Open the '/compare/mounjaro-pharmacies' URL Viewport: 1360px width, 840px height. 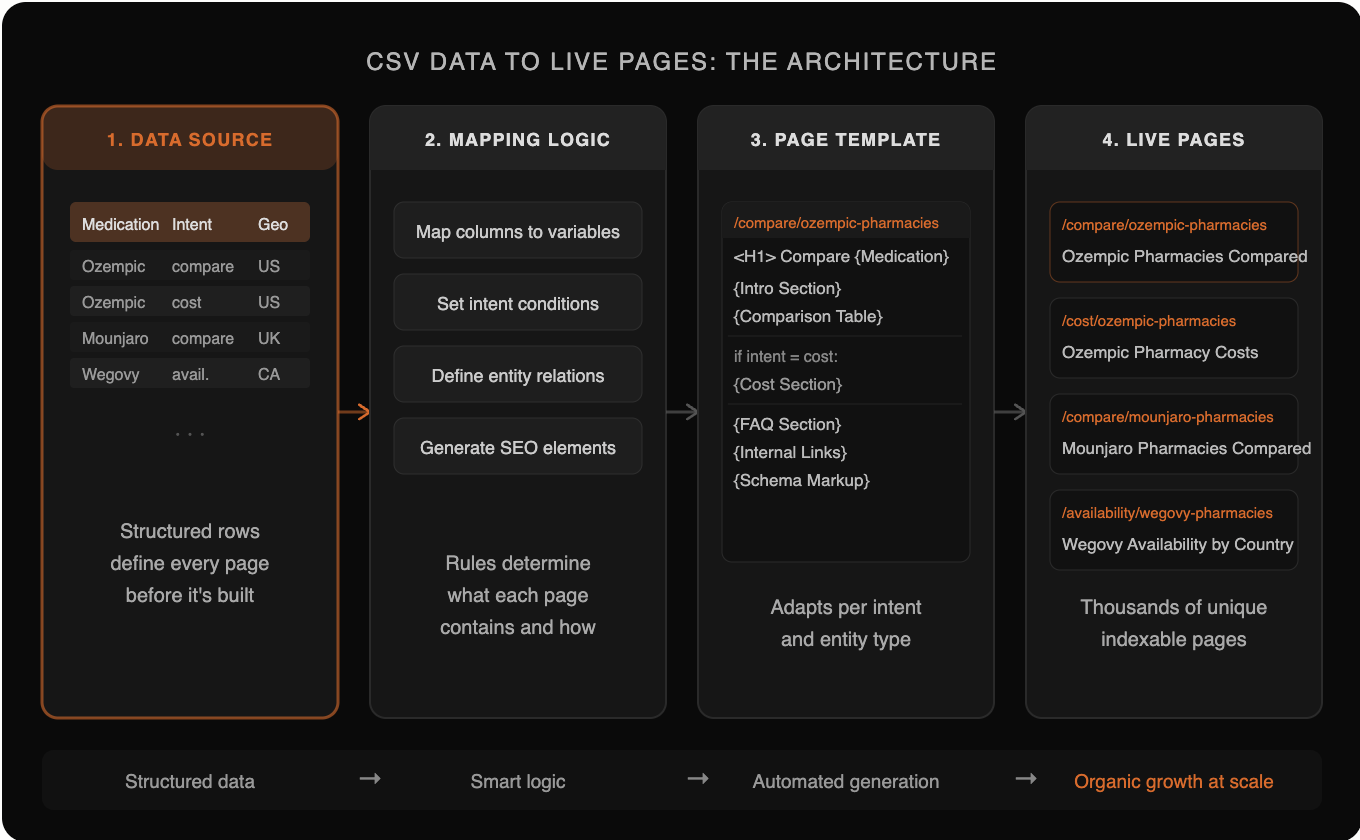click(x=1167, y=417)
